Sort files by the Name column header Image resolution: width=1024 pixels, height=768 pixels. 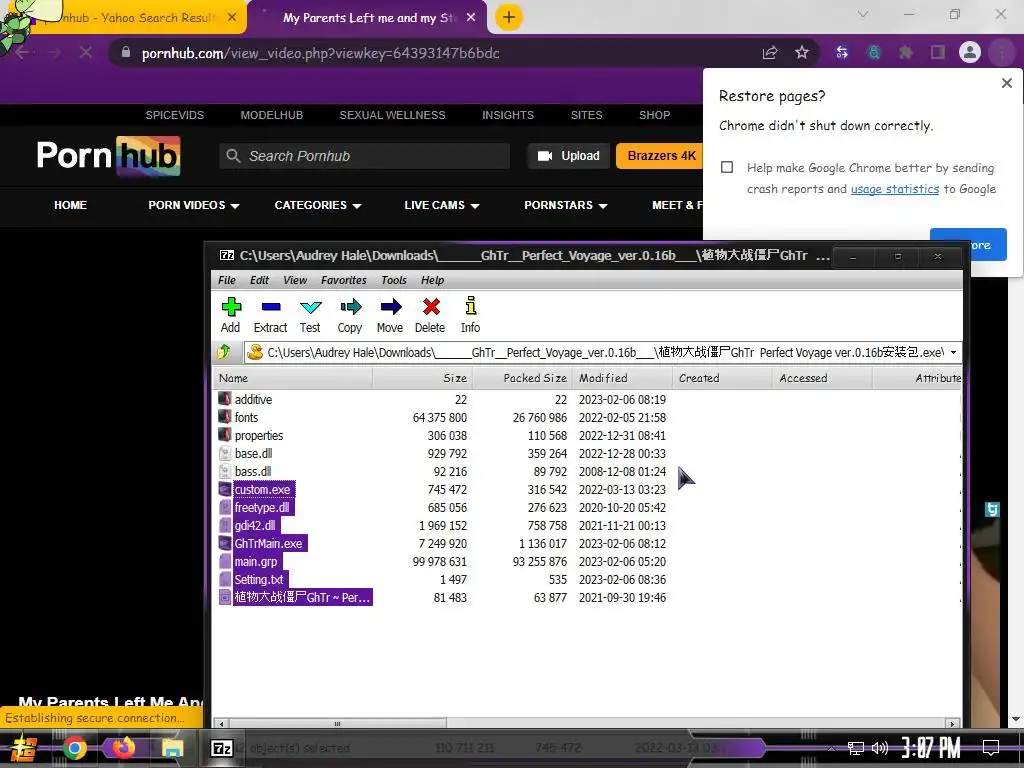click(293, 378)
